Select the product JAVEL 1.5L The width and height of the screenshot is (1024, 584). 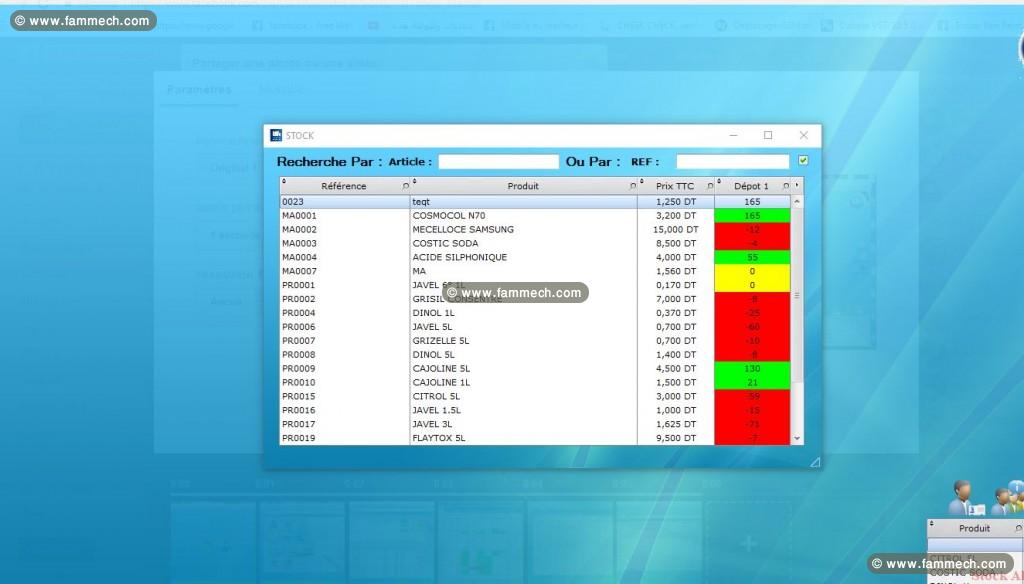(x=436, y=410)
